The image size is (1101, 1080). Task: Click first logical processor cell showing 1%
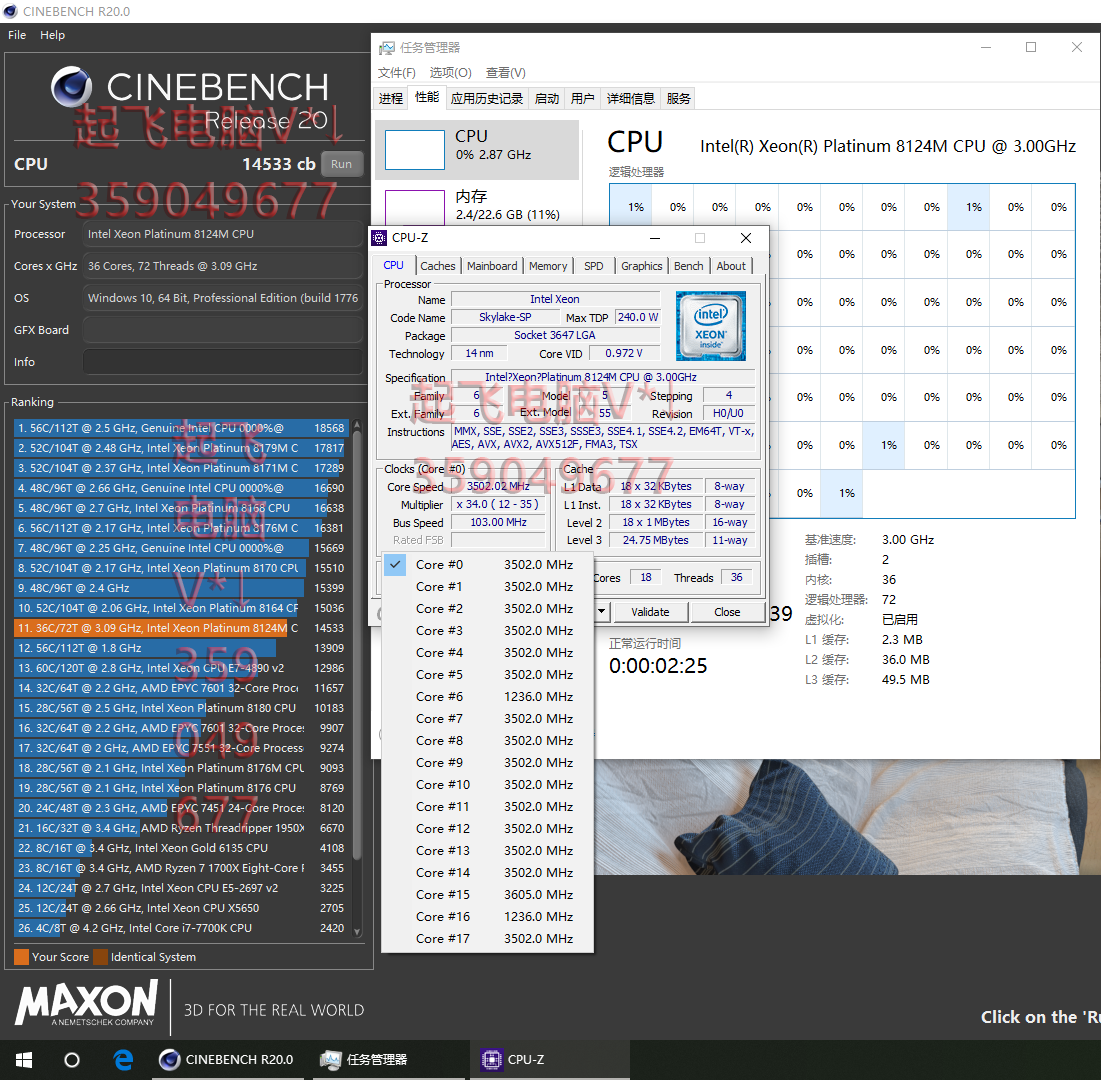tap(631, 207)
